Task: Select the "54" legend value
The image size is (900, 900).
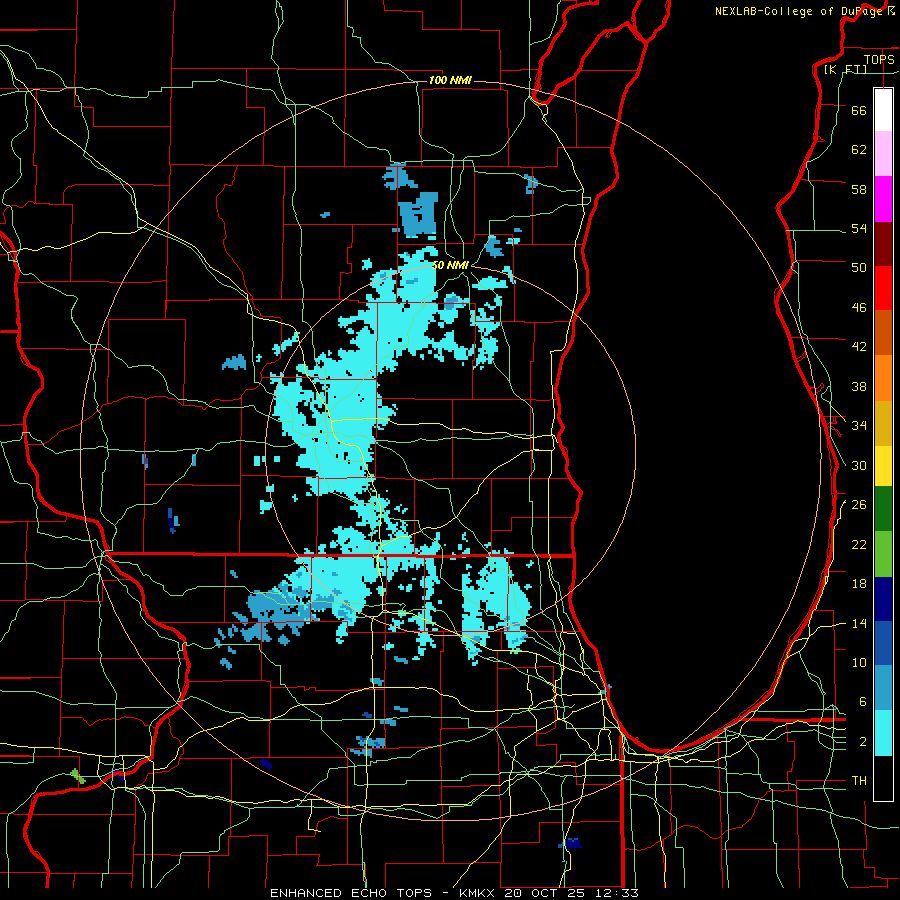Action: [859, 228]
